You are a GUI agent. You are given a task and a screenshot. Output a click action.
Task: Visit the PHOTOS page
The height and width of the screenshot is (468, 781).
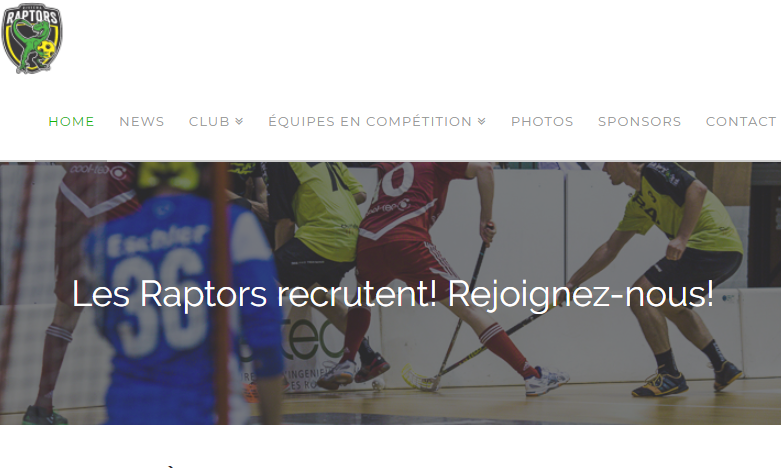[542, 121]
